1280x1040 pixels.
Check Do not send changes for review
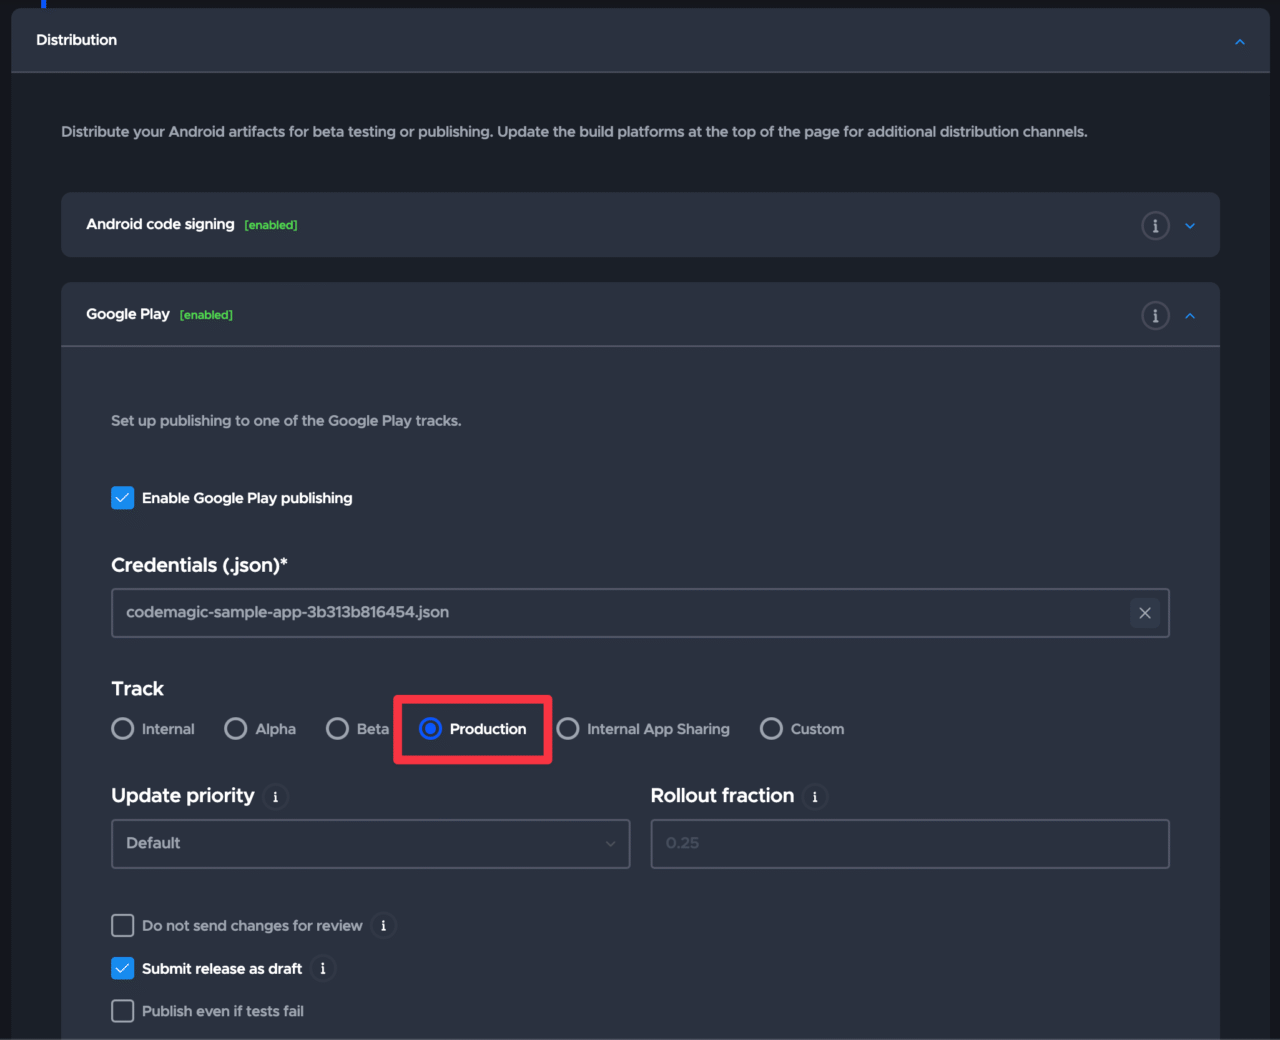point(123,926)
